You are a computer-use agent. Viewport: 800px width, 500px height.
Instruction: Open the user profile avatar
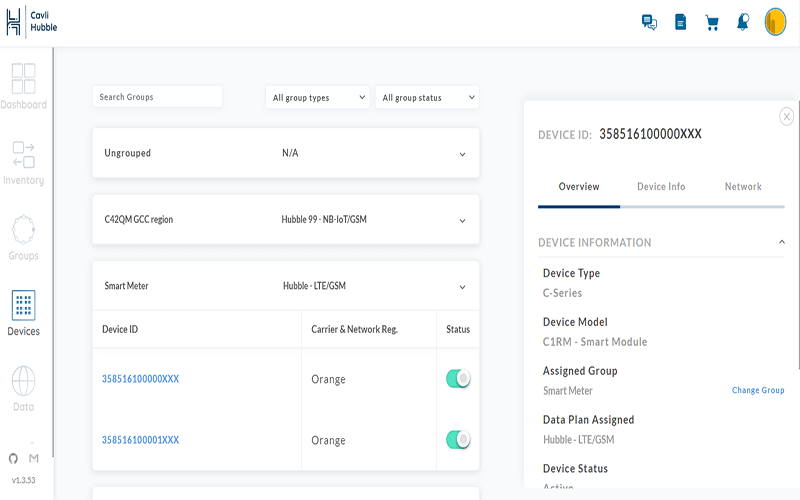[x=775, y=22]
